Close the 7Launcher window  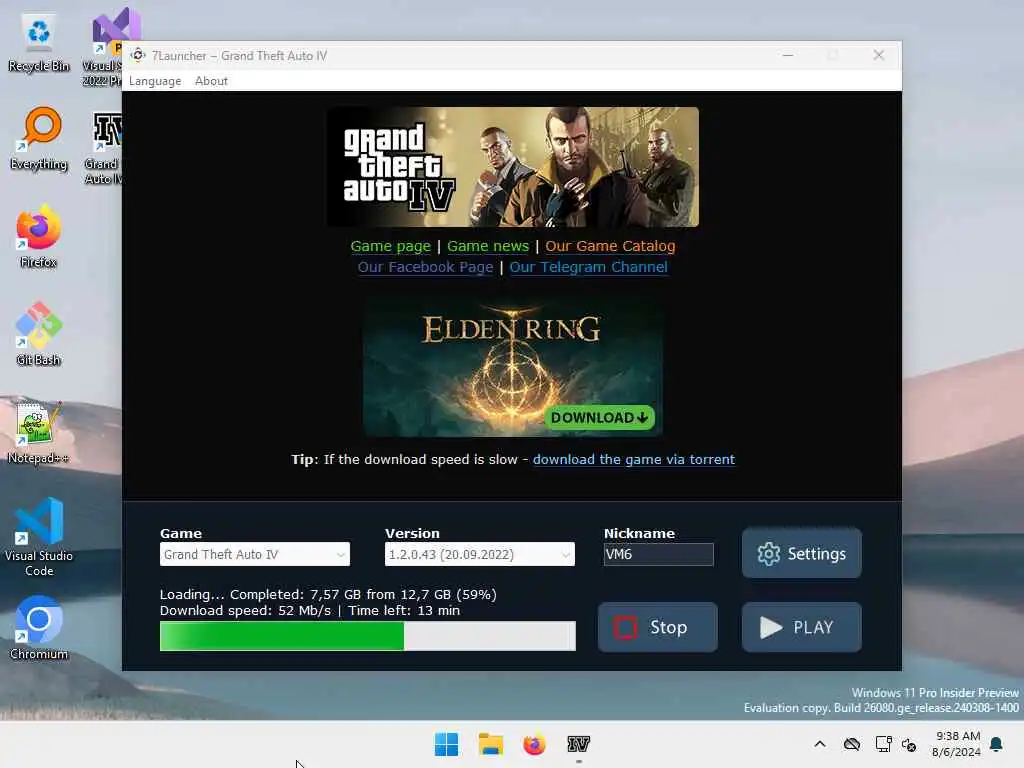pyautogui.click(x=878, y=56)
